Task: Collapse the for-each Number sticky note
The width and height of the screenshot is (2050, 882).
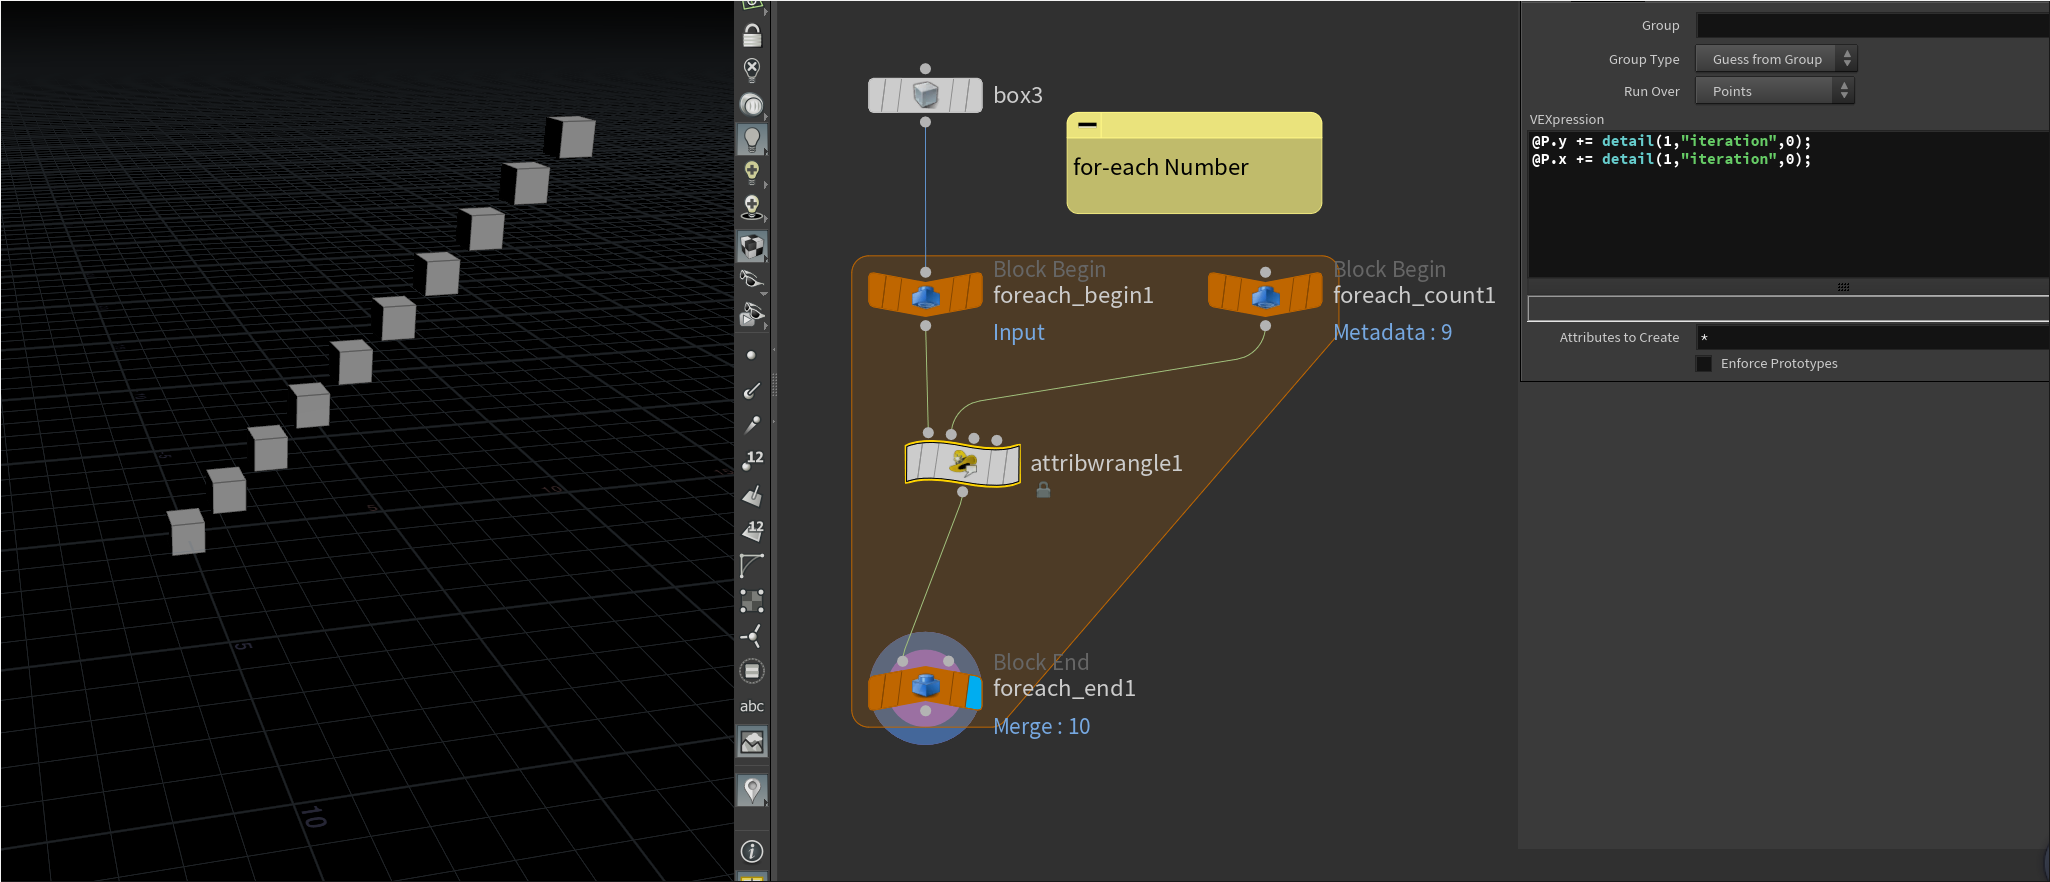Action: pyautogui.click(x=1087, y=125)
